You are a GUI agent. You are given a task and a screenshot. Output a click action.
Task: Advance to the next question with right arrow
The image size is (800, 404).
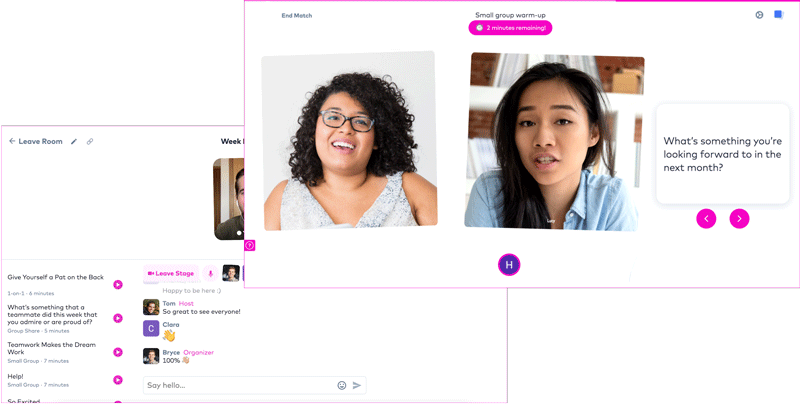[739, 218]
